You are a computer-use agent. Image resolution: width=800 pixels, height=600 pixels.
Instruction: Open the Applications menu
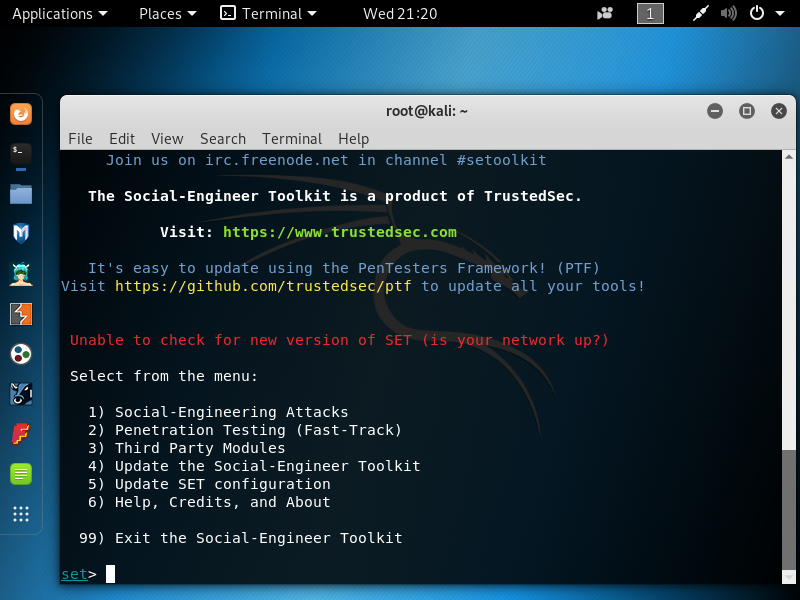[60, 14]
